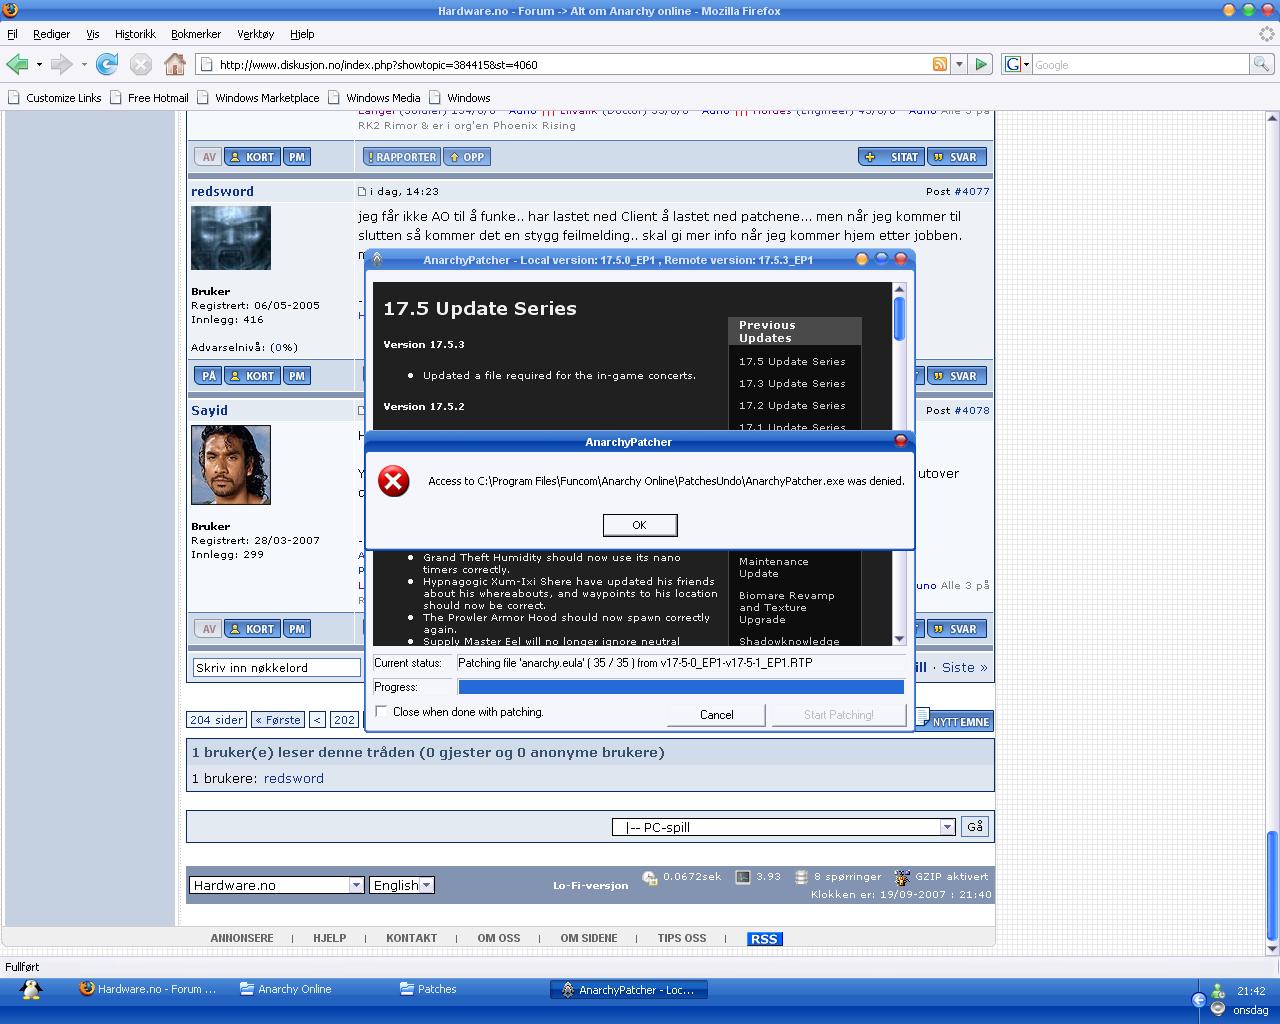Expand the hidden system tray icons arrow
Viewport: 1280px width, 1024px height.
(x=1199, y=999)
